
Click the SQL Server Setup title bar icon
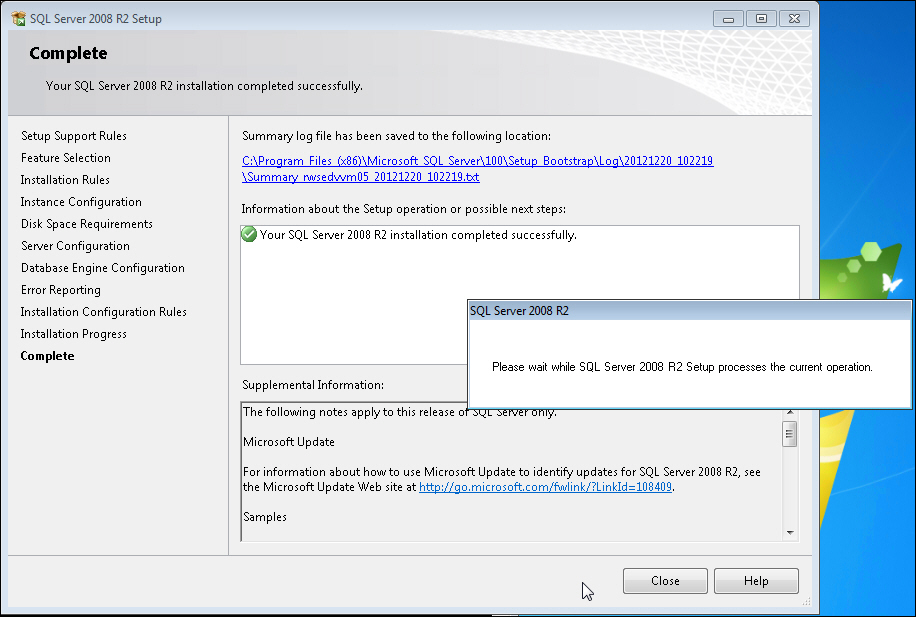18,19
